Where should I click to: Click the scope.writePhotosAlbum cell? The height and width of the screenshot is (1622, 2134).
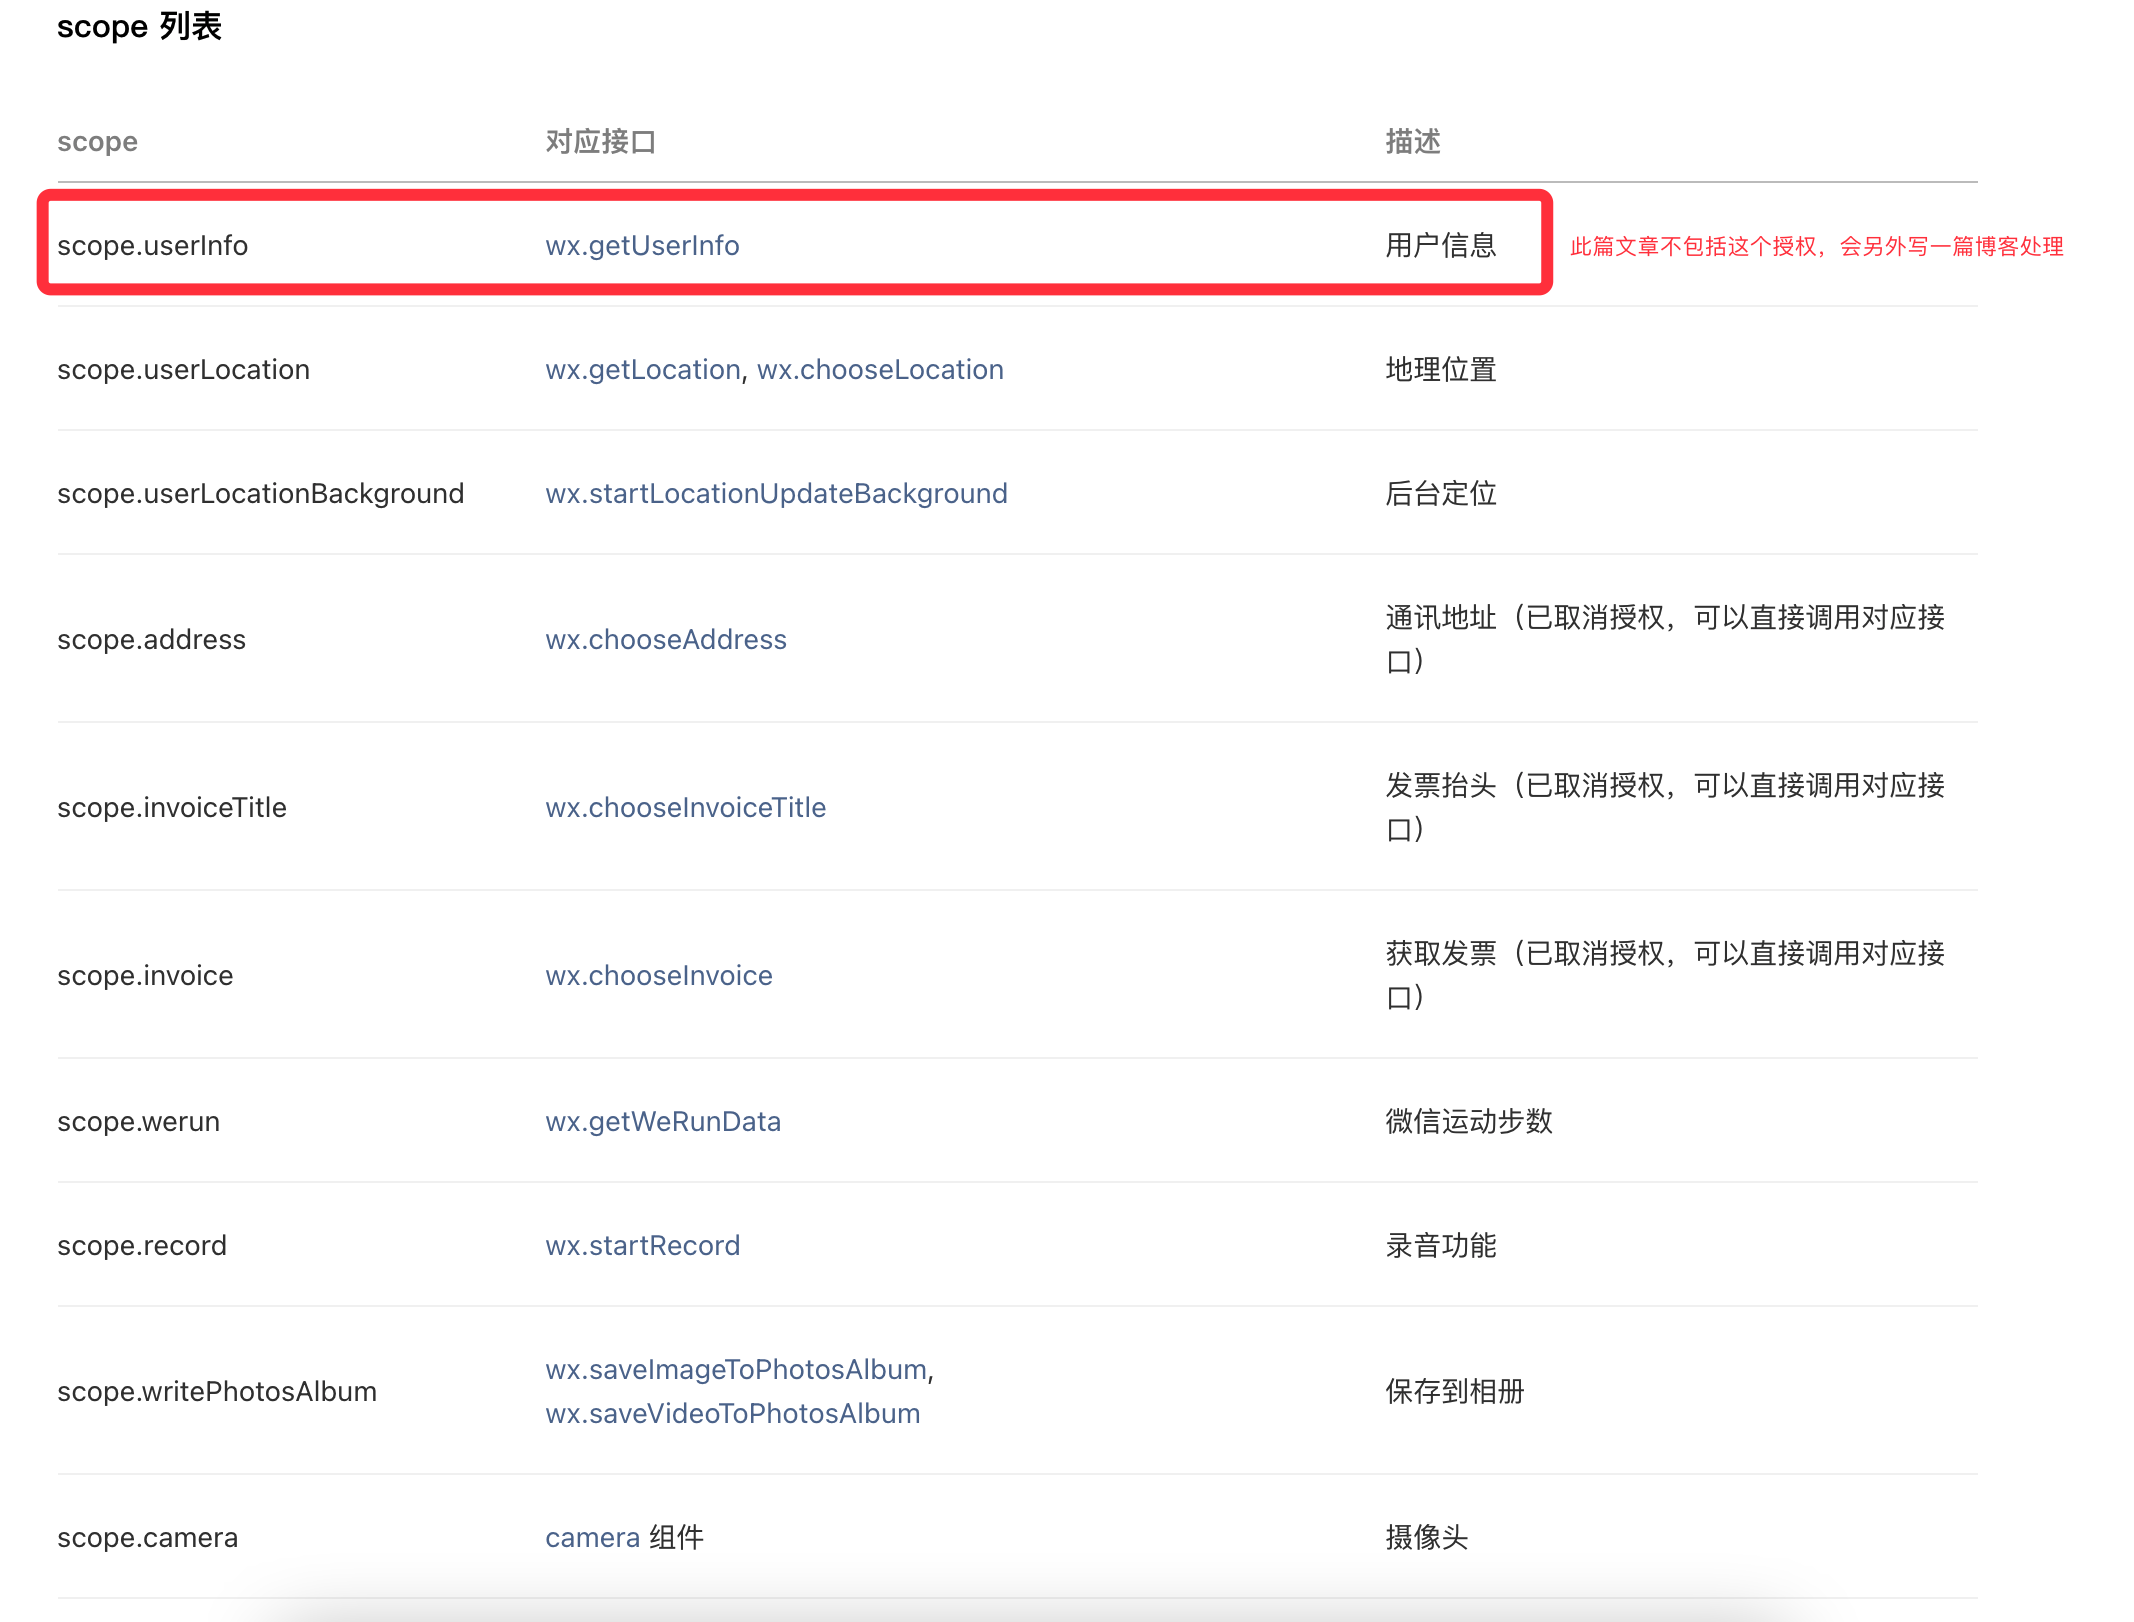217,1392
